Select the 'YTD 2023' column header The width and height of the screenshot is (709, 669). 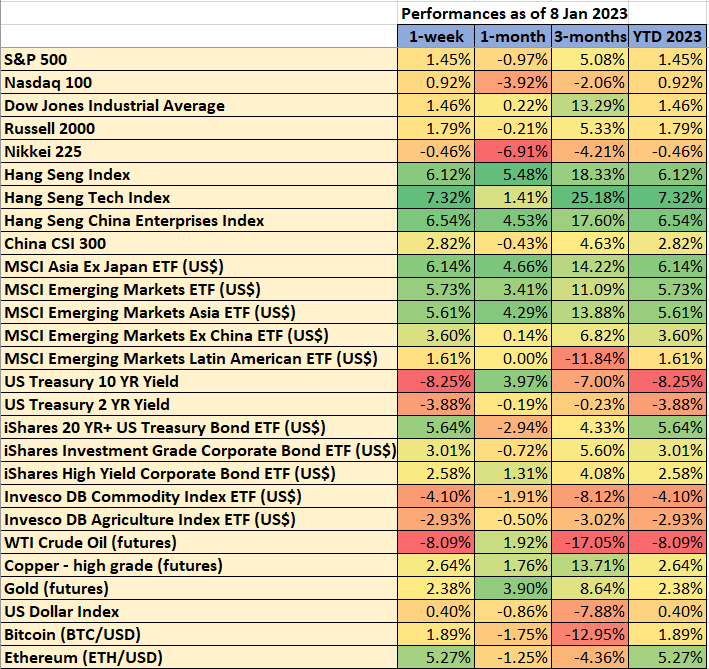click(x=667, y=36)
